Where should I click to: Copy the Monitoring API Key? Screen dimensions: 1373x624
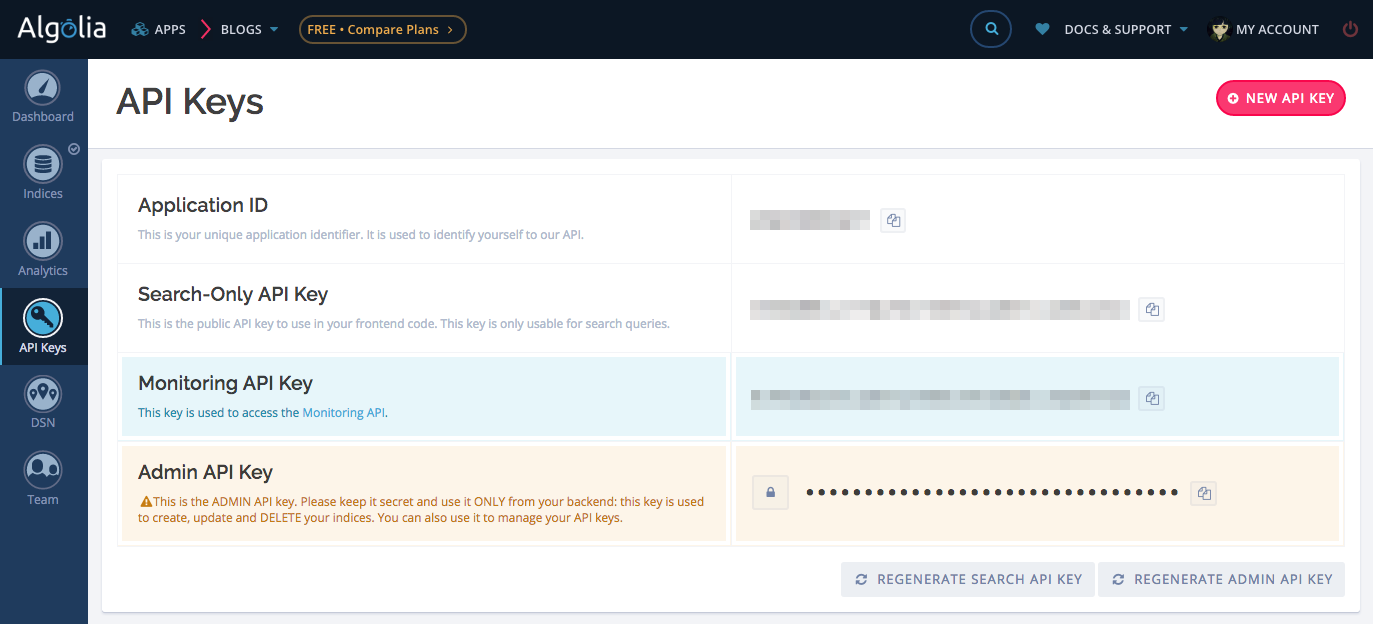(1151, 398)
